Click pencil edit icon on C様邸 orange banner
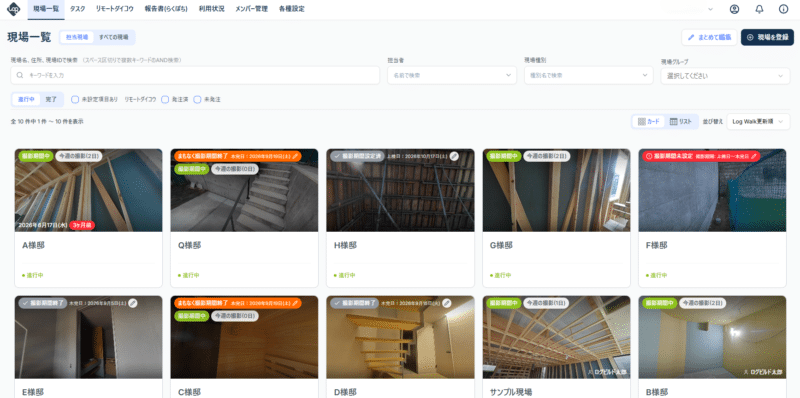The width and height of the screenshot is (800, 398). click(295, 303)
